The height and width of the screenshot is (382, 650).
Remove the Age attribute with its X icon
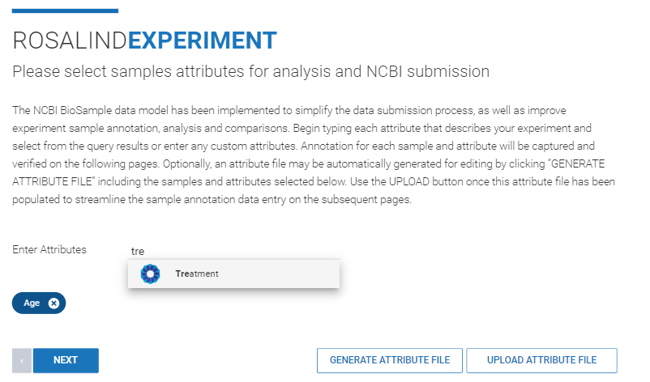(53, 303)
